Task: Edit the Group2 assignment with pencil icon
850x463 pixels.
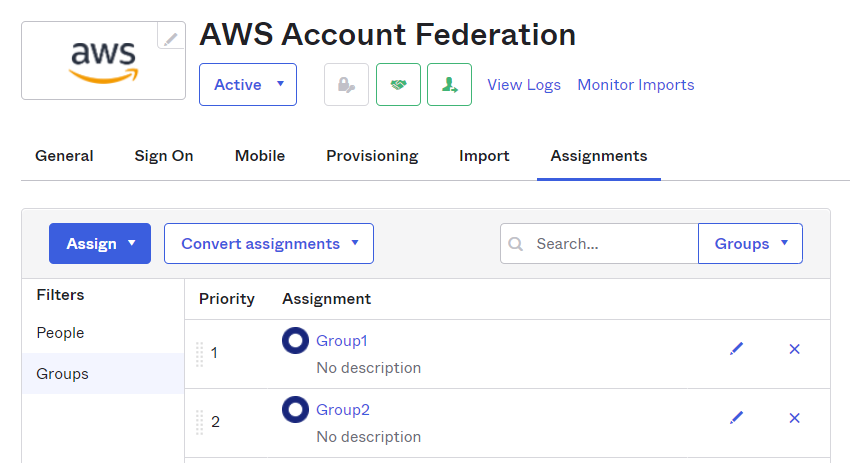Action: [737, 418]
